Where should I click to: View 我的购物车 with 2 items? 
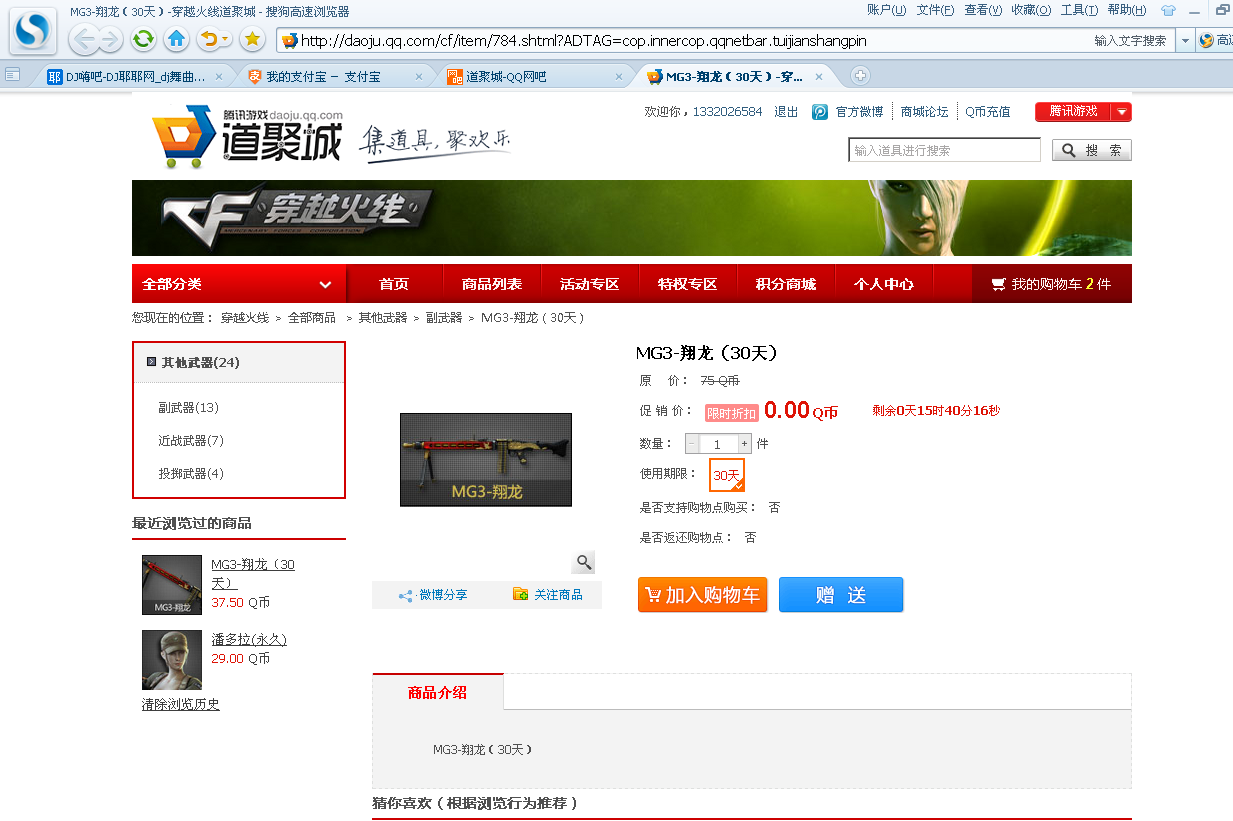[x=1052, y=284]
